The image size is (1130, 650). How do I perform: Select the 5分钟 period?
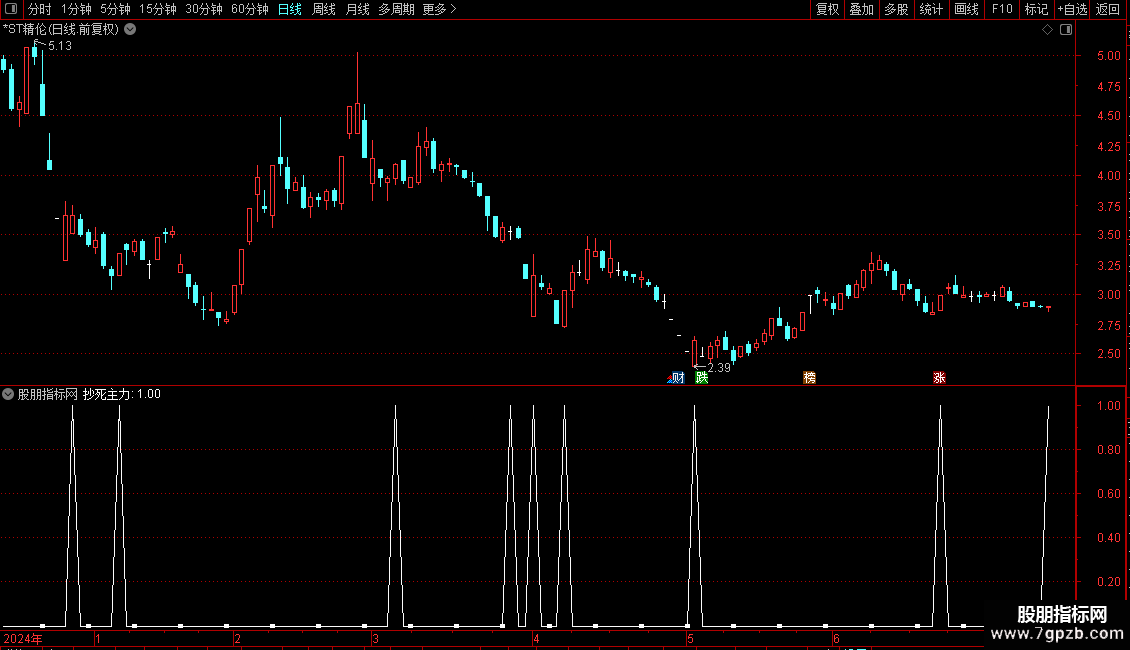click(x=115, y=9)
